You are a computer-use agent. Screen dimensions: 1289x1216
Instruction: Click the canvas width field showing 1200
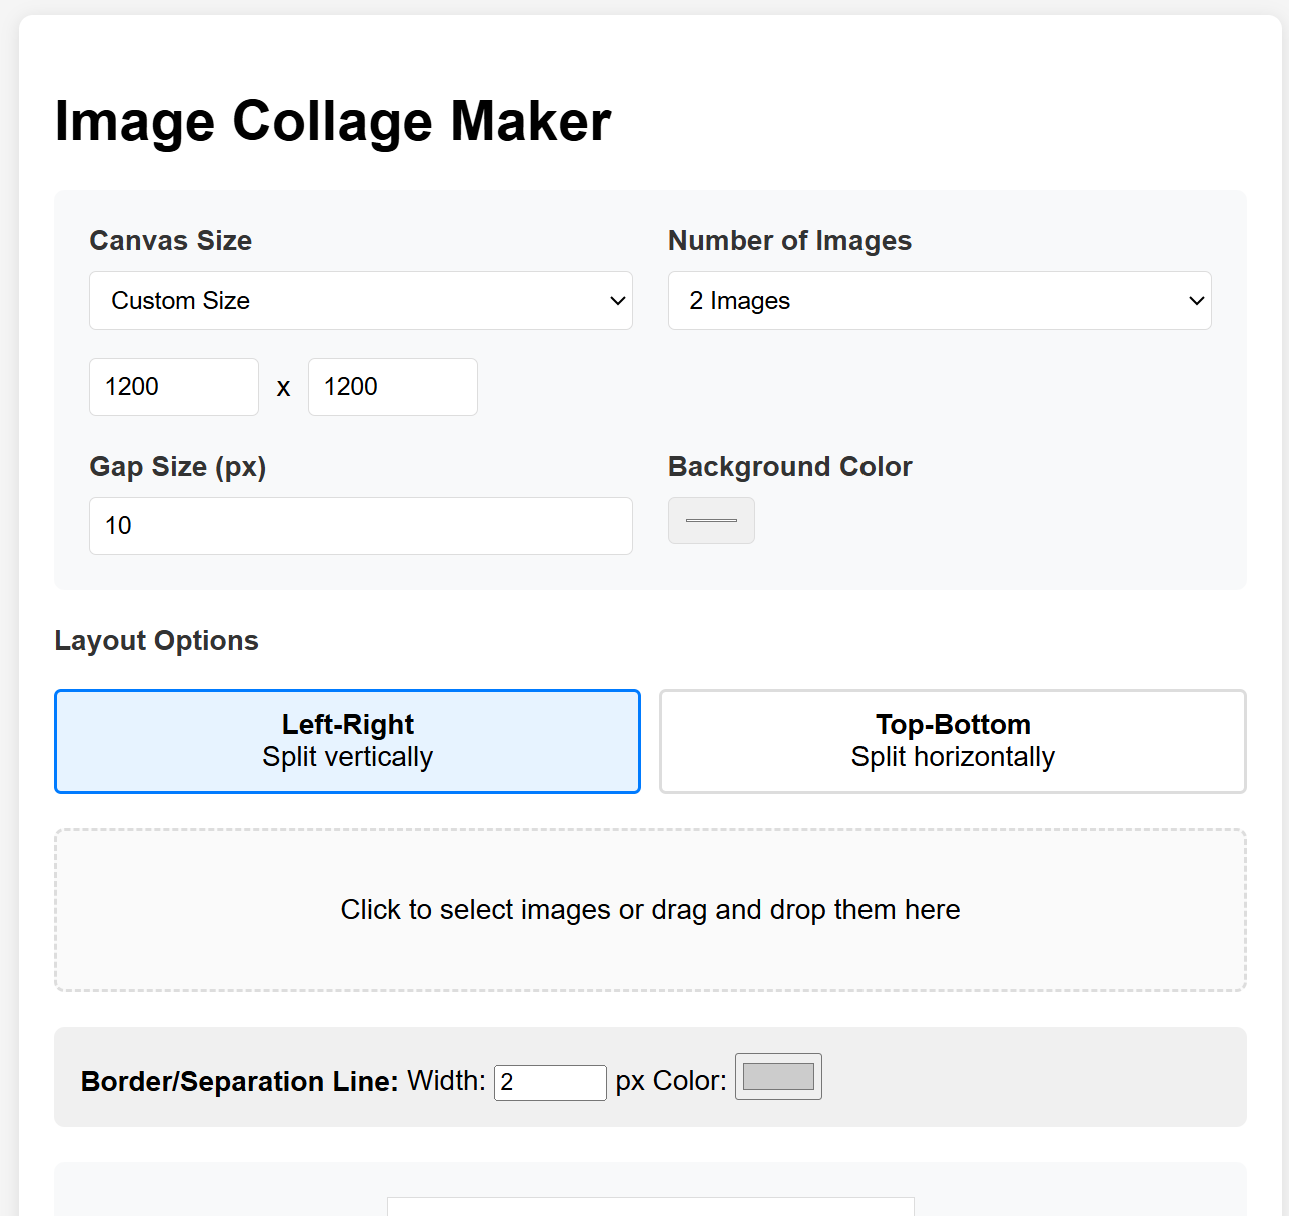(x=173, y=386)
